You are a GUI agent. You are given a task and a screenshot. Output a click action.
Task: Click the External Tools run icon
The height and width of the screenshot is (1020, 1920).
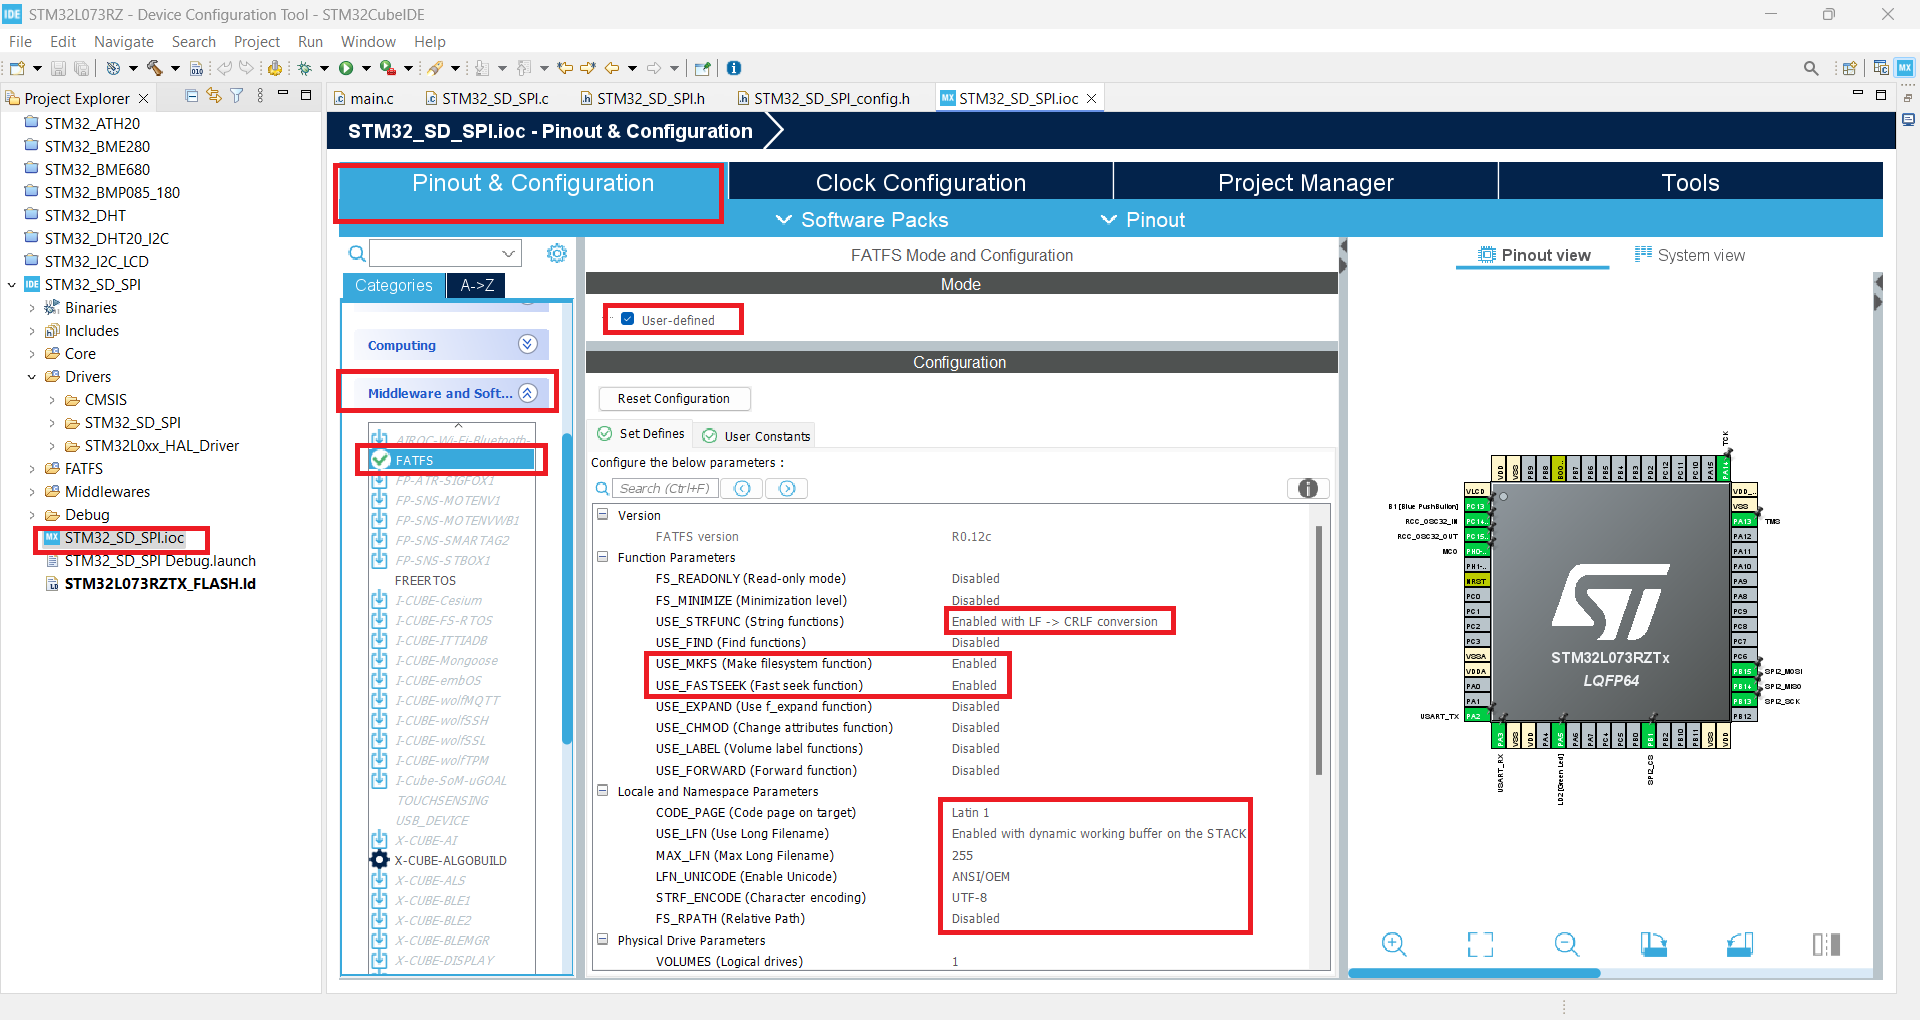[387, 68]
